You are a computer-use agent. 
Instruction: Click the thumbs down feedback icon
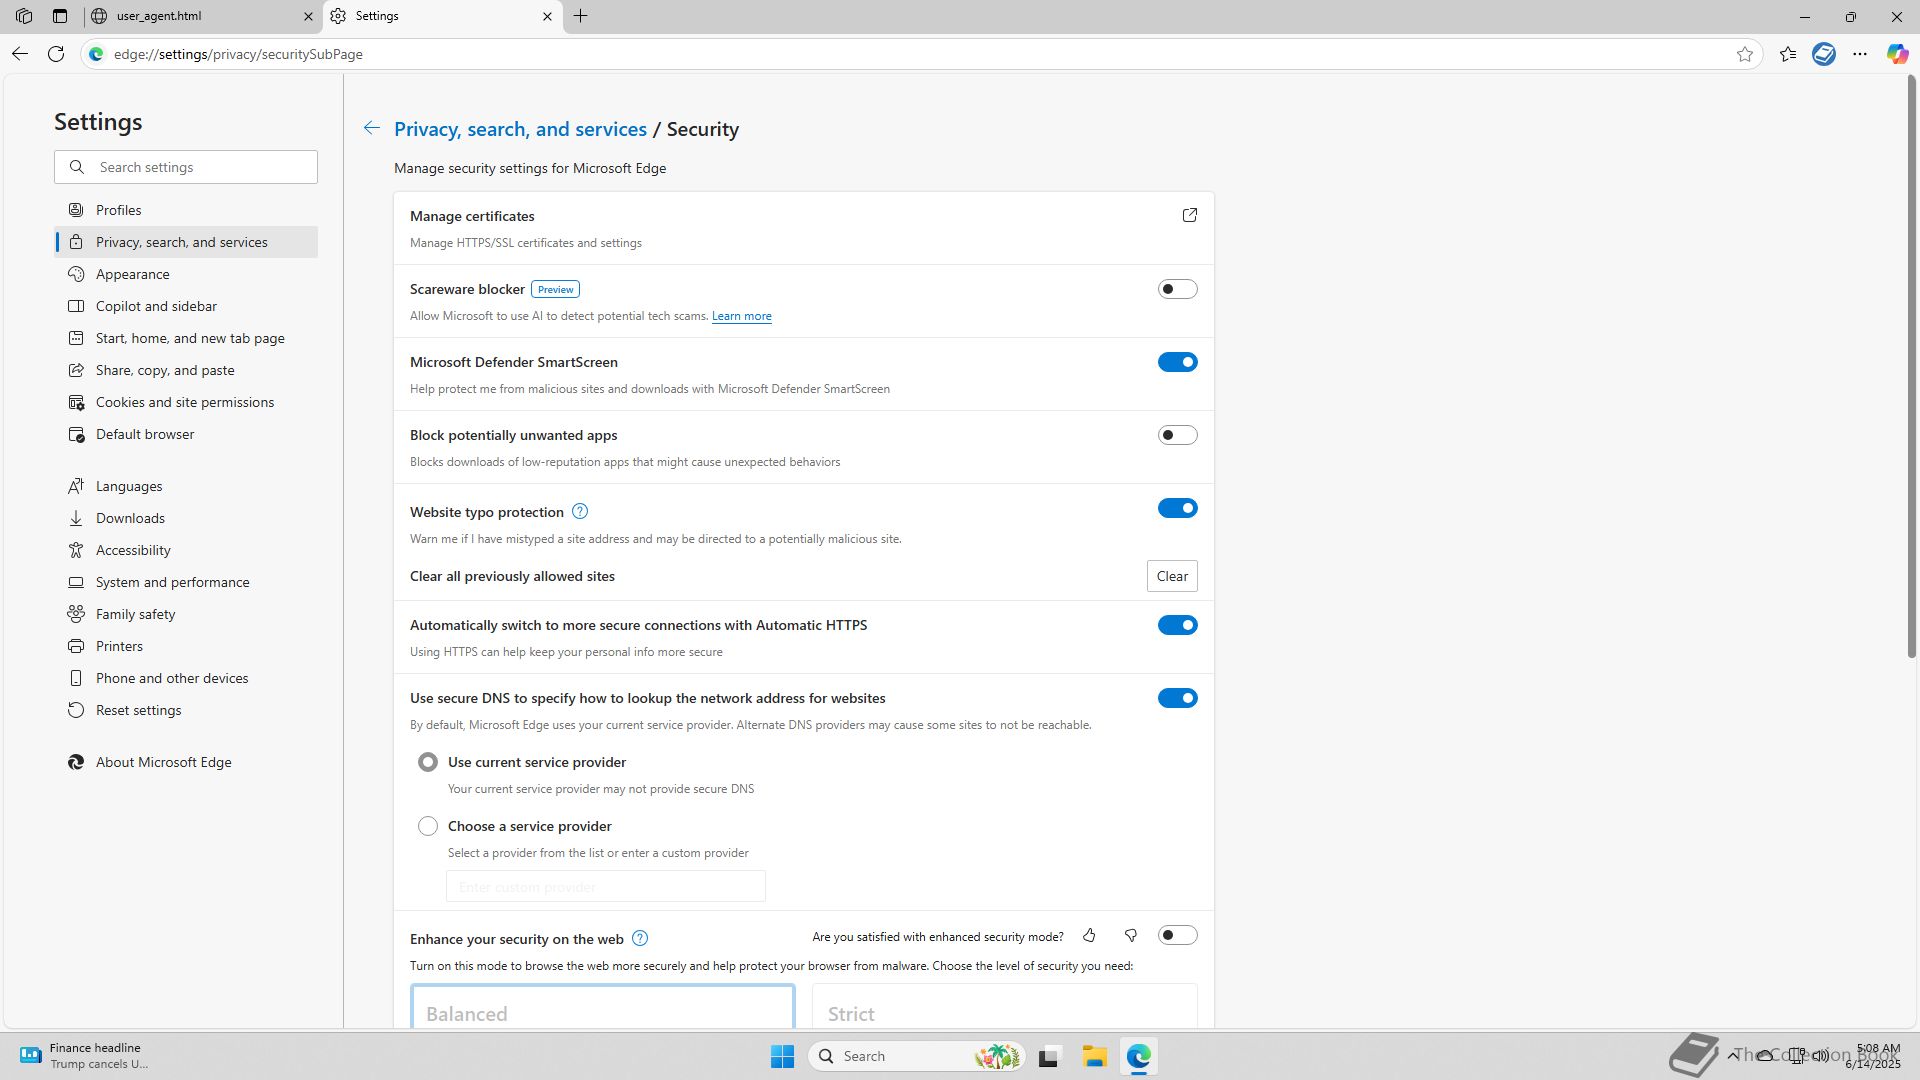tap(1131, 936)
